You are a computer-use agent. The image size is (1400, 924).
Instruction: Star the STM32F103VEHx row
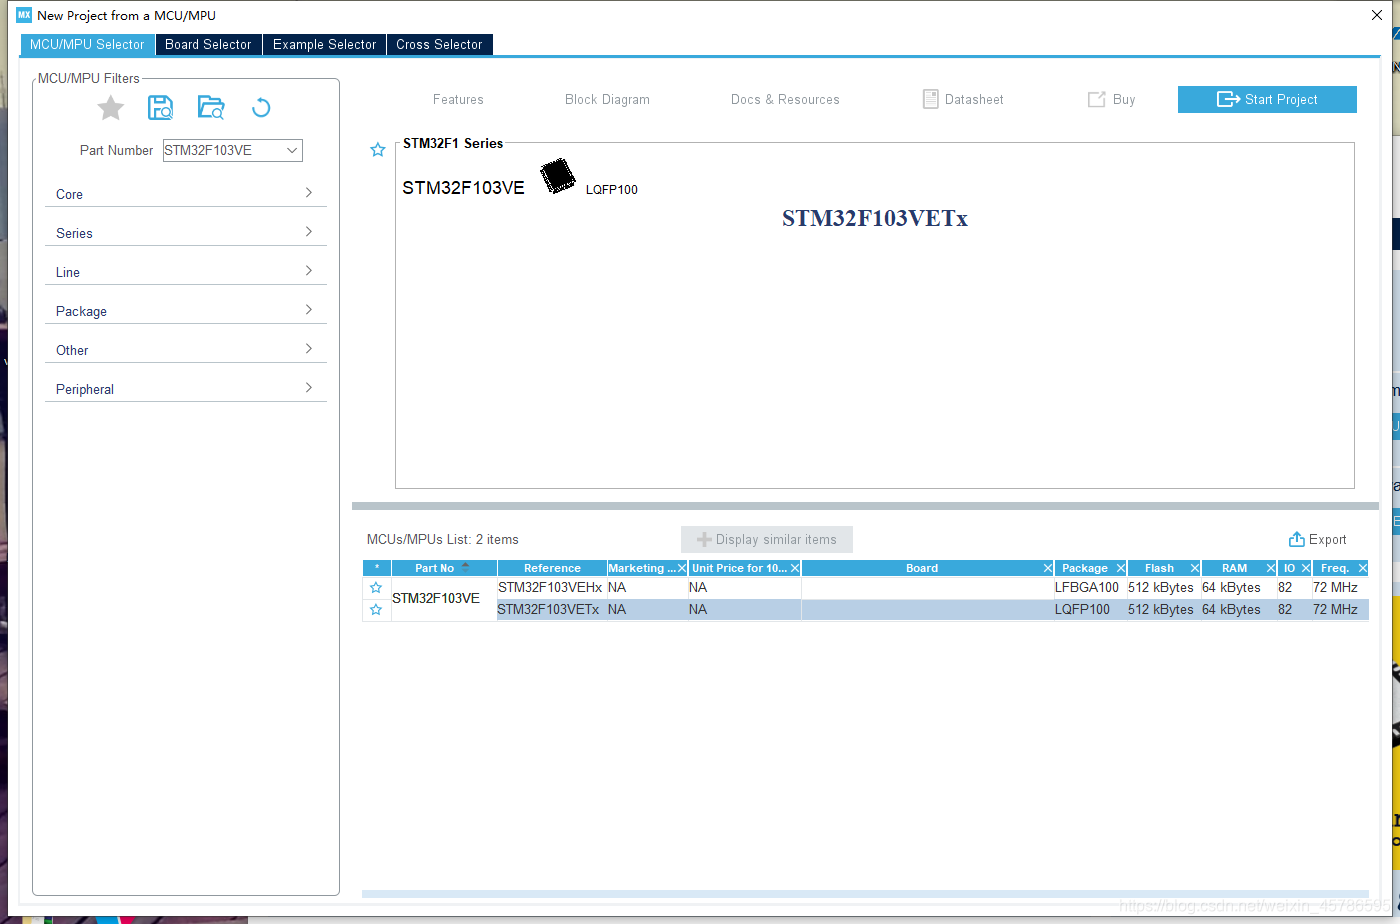point(376,588)
